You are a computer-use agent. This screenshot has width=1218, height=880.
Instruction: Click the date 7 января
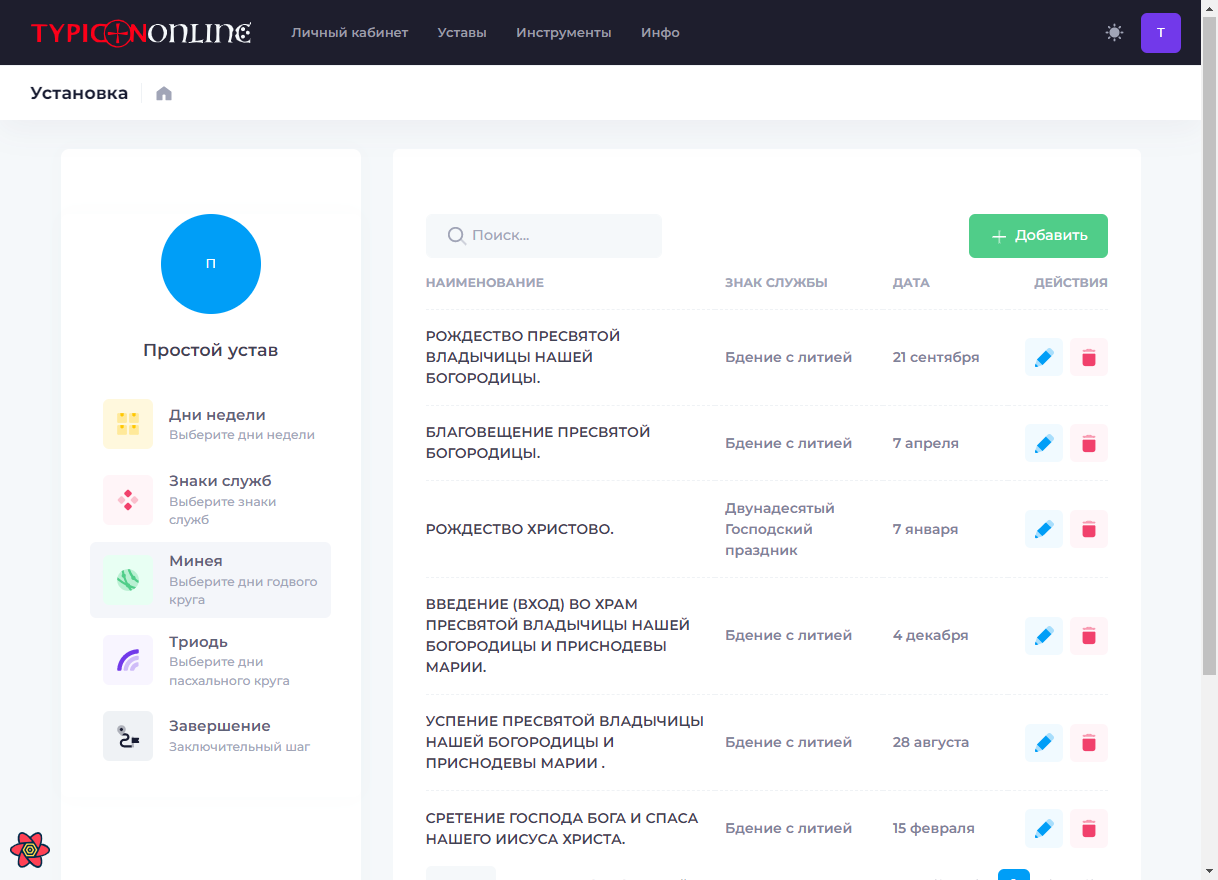[925, 529]
